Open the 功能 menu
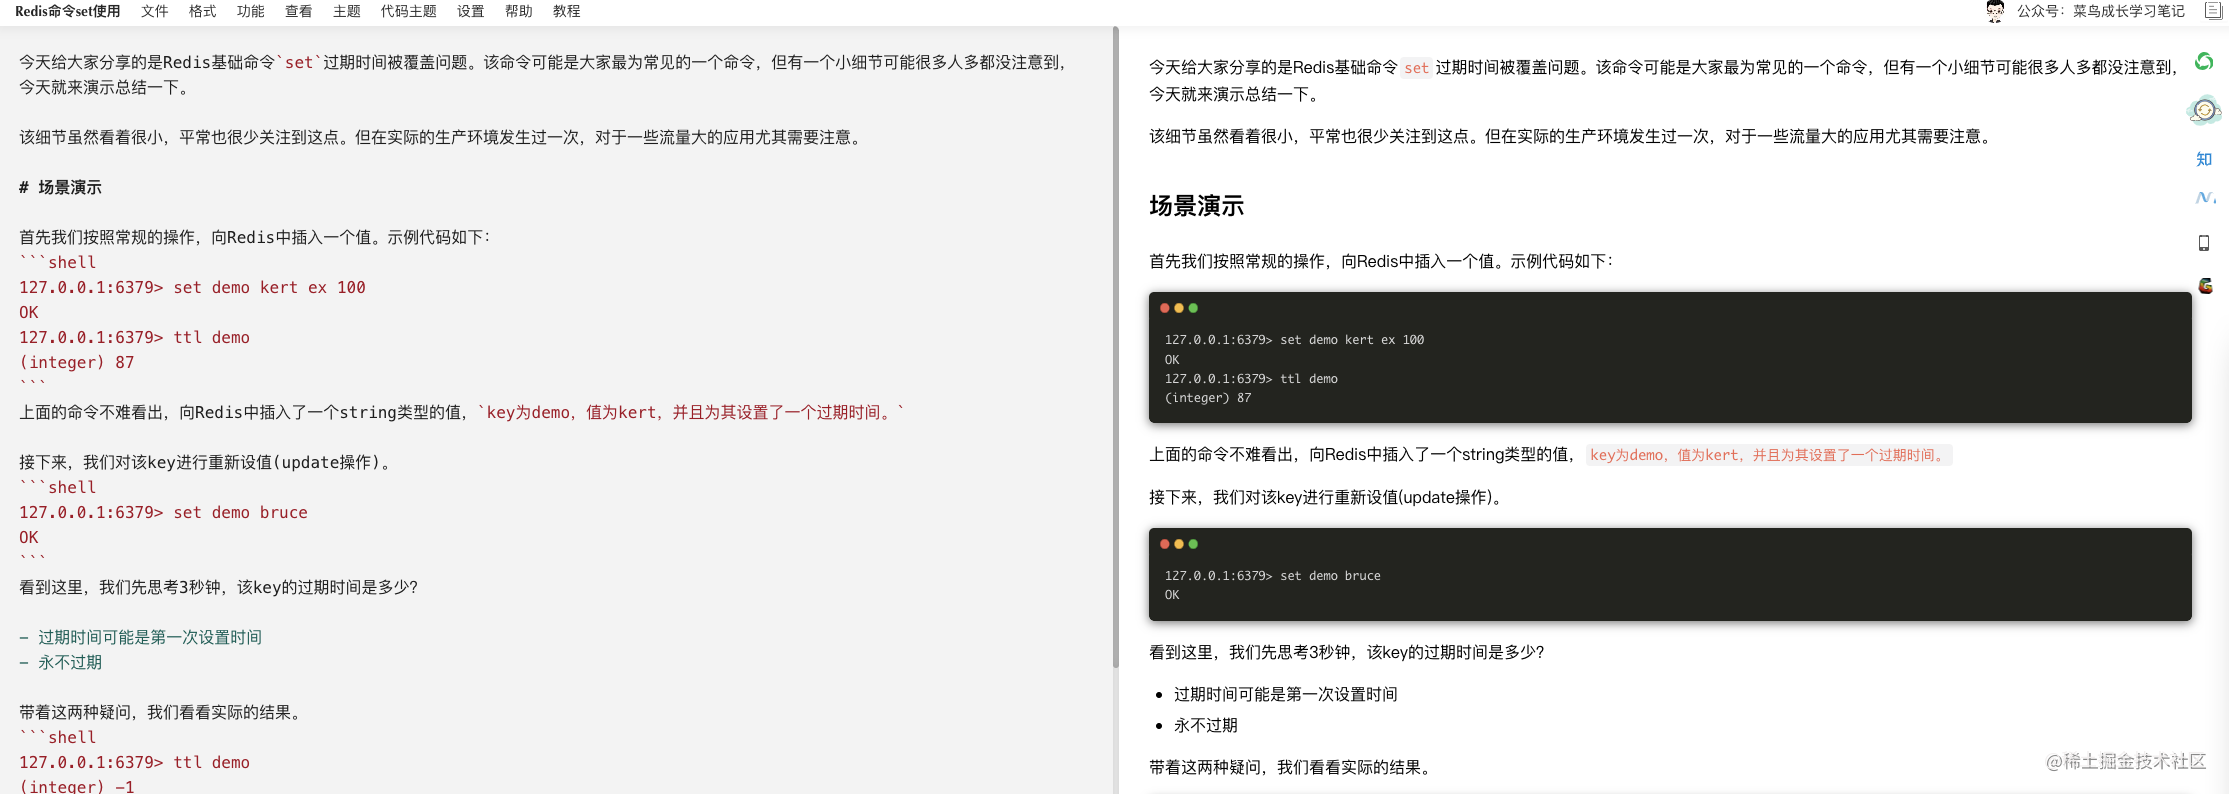Screen dimensions: 2229x794 [251, 11]
